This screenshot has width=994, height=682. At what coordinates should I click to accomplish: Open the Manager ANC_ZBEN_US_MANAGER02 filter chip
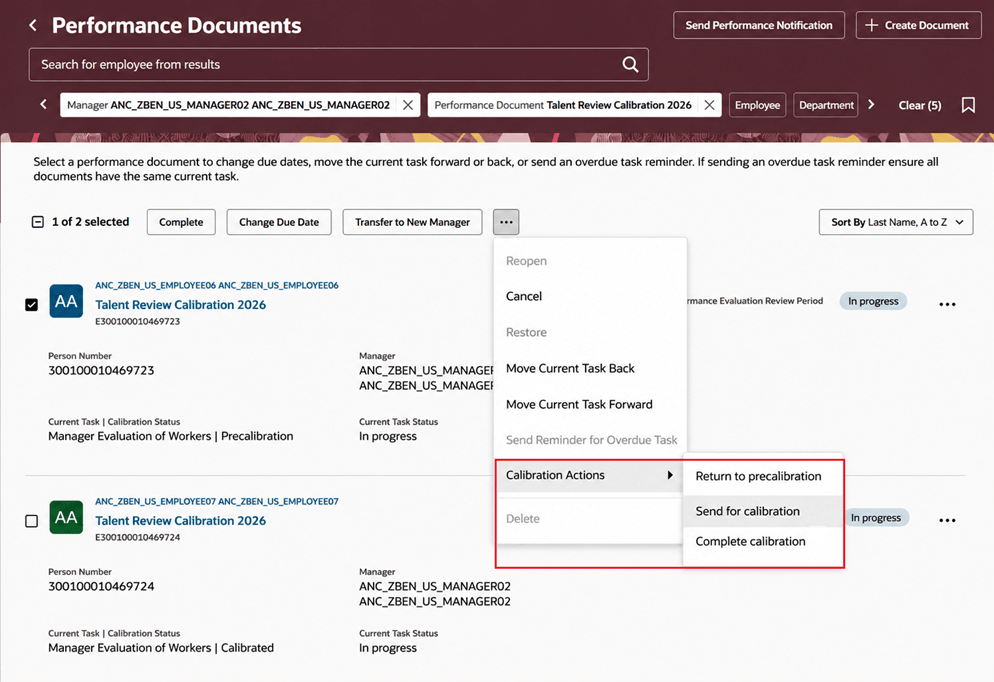click(x=228, y=105)
